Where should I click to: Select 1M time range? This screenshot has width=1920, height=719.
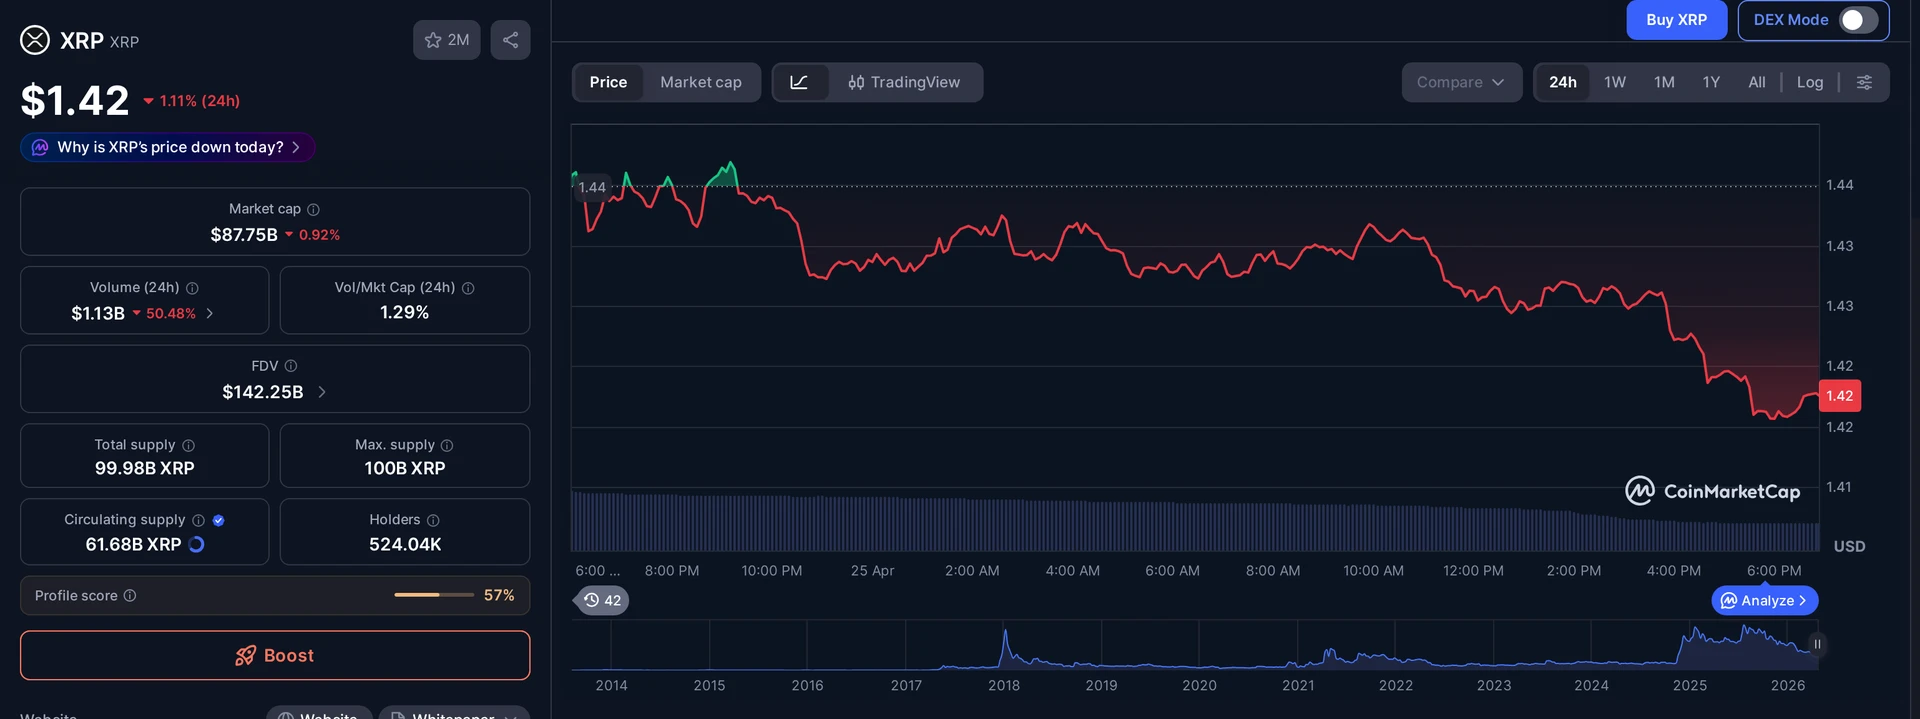point(1664,82)
